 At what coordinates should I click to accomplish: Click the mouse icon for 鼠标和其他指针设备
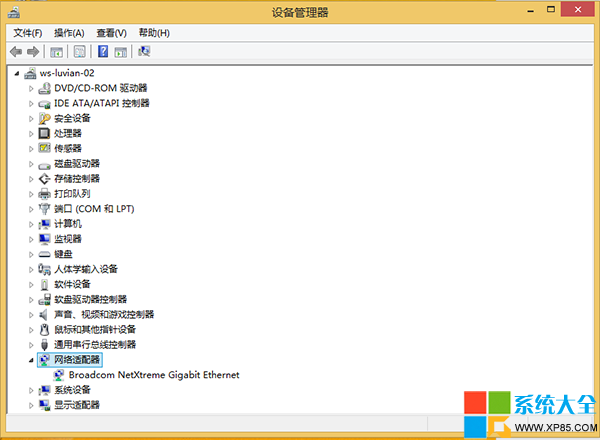tap(44, 330)
